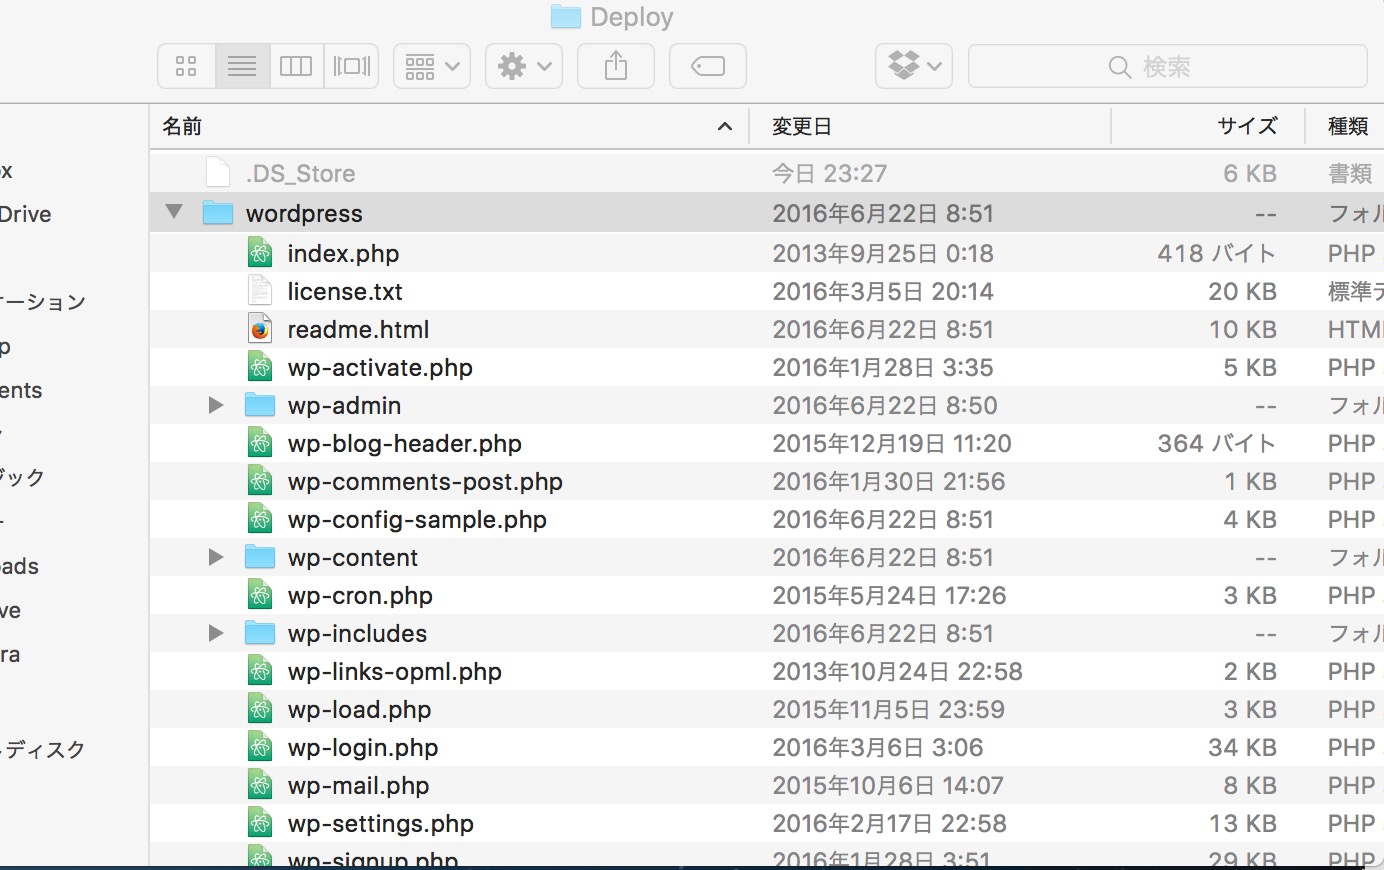Viewport: 1384px width, 870px height.
Task: Click the .DS_Store file name
Action: click(x=300, y=174)
